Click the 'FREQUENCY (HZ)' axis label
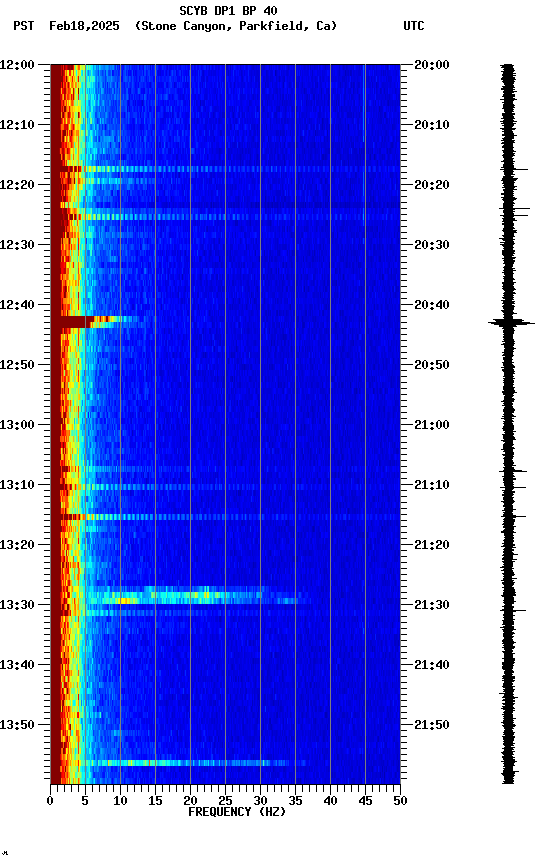552x864 pixels. point(237,813)
